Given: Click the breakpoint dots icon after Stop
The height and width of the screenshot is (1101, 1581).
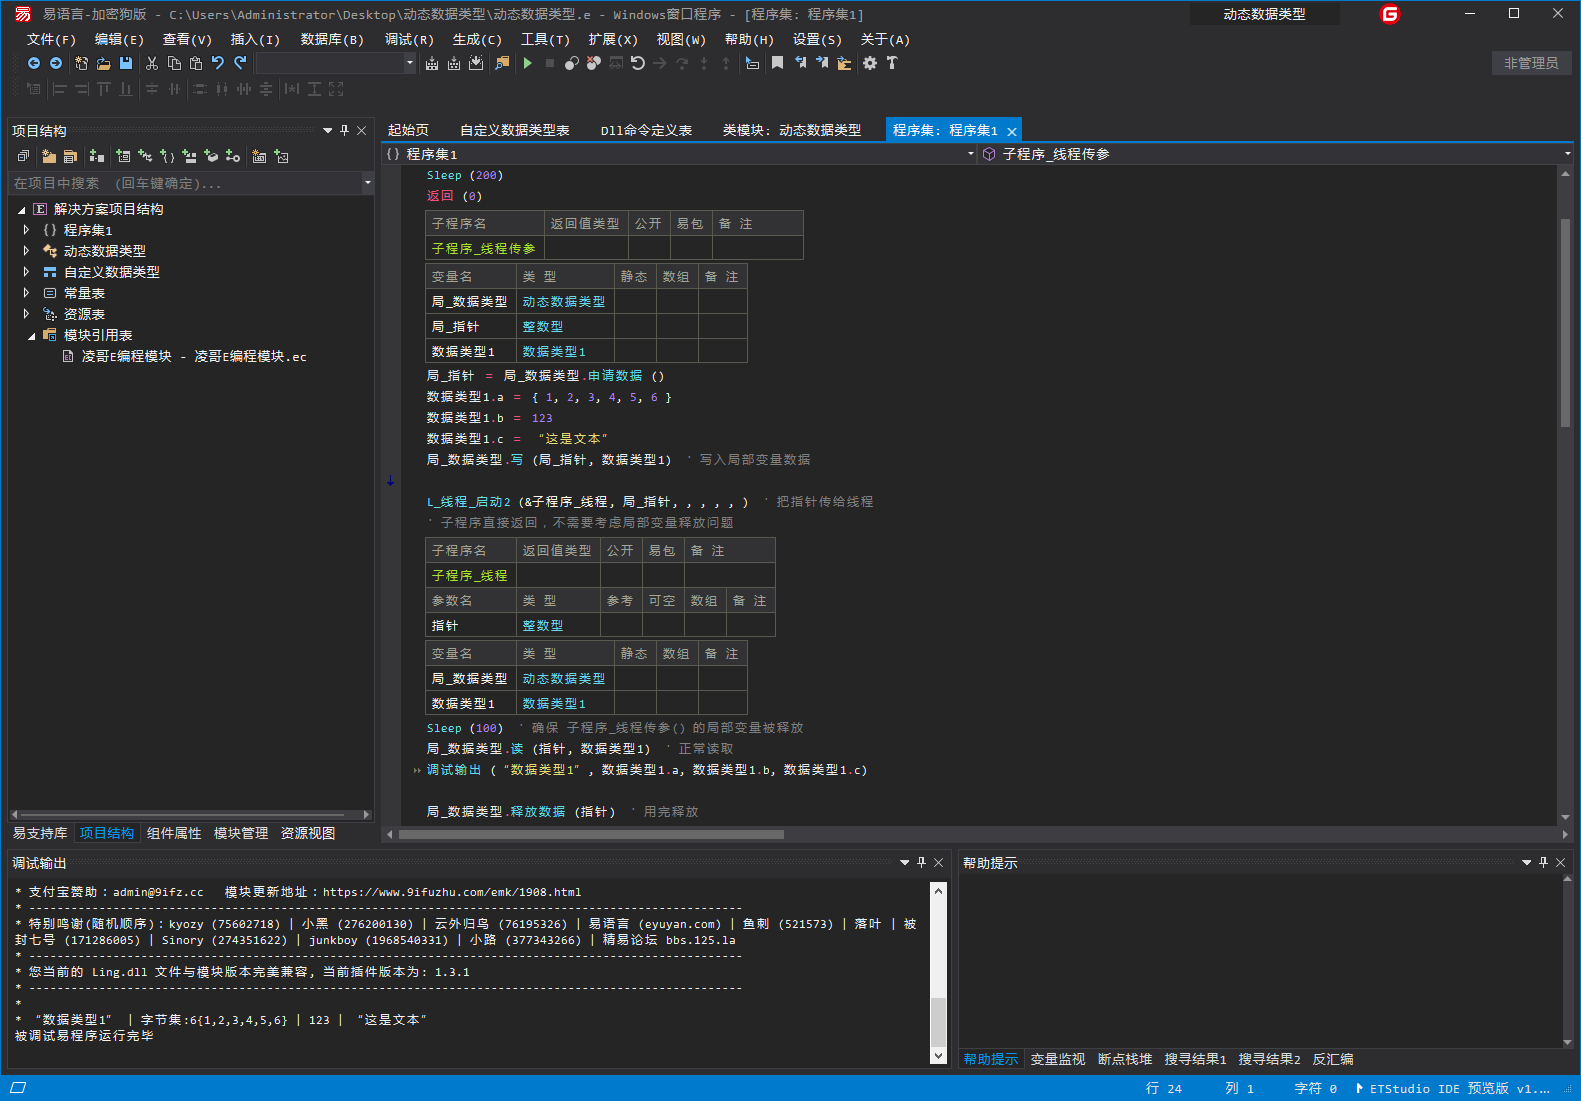Looking at the screenshot, I should click(x=572, y=63).
